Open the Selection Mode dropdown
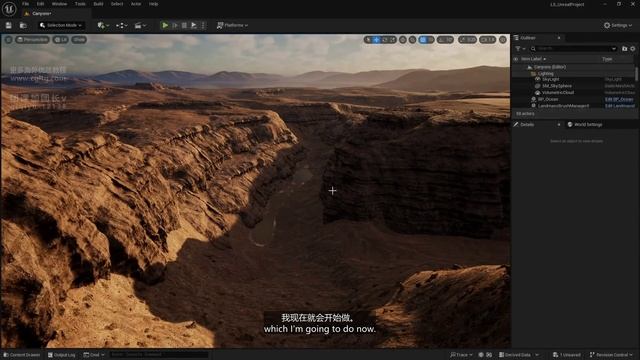Image resolution: width=640 pixels, height=360 pixels. 61,25
